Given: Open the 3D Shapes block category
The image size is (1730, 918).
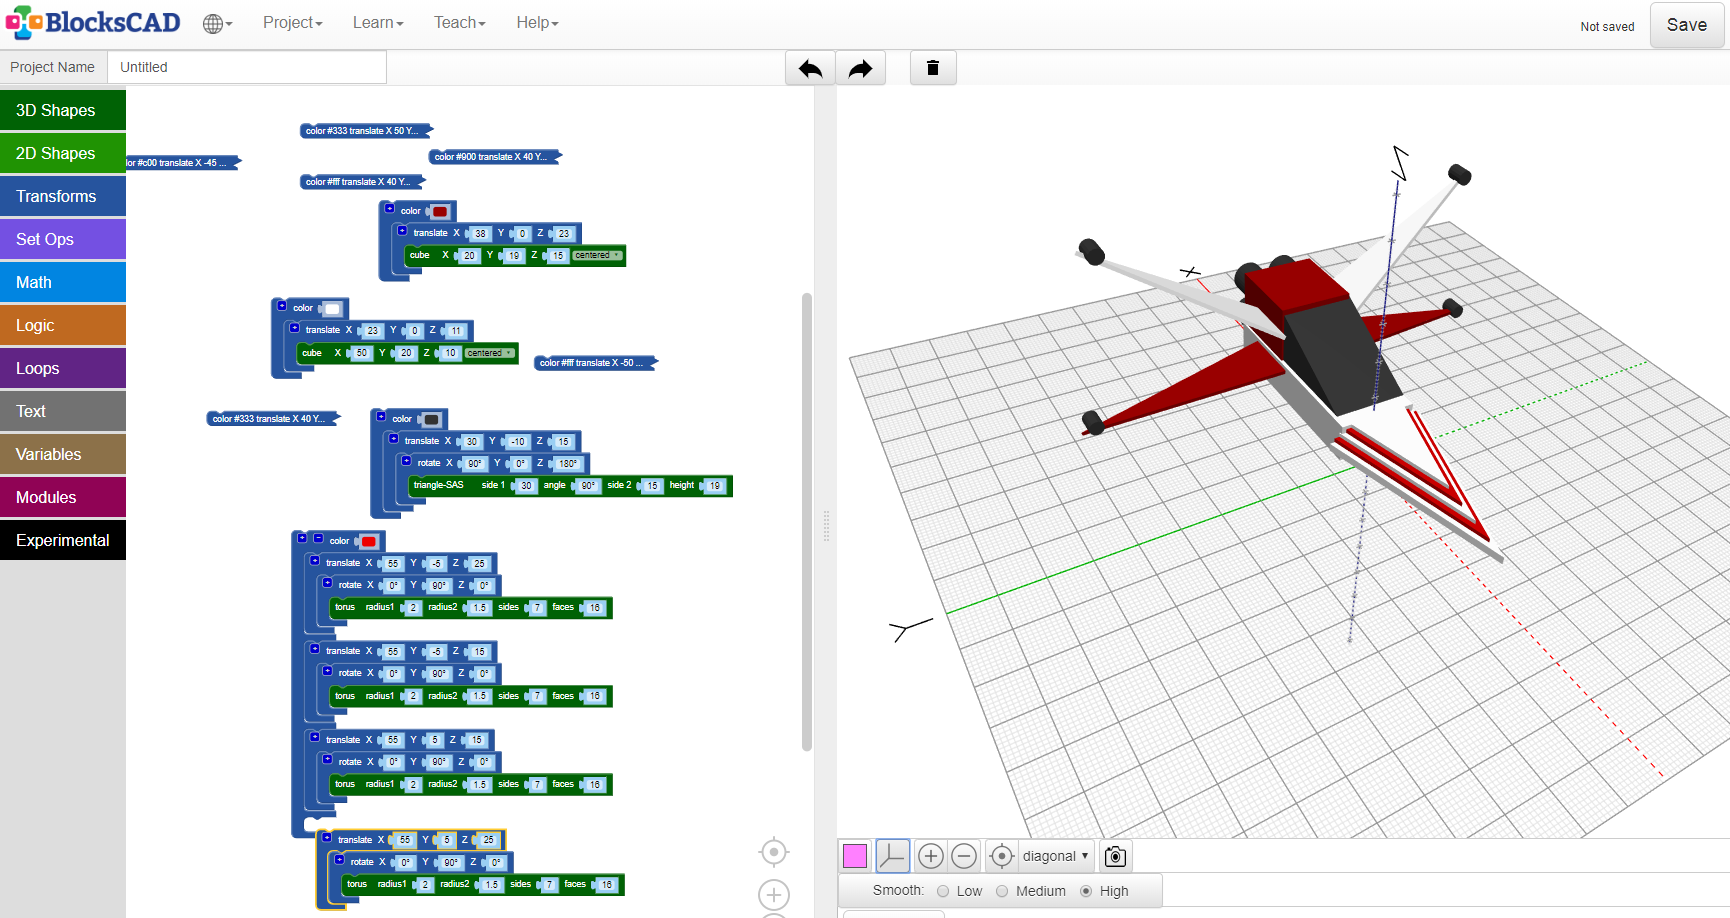Looking at the screenshot, I should coord(63,110).
